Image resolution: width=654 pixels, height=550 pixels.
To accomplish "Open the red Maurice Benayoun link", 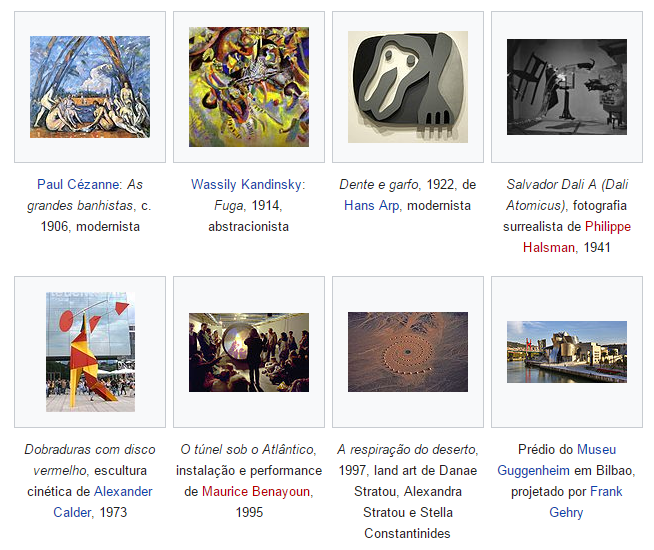I will [256, 491].
